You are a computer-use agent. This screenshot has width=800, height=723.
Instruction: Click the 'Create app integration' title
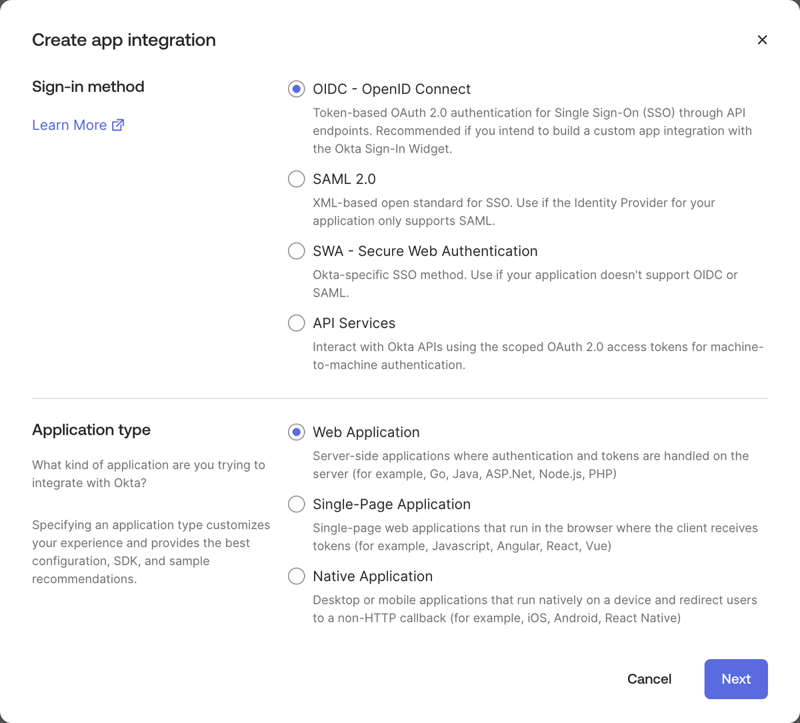pos(123,40)
